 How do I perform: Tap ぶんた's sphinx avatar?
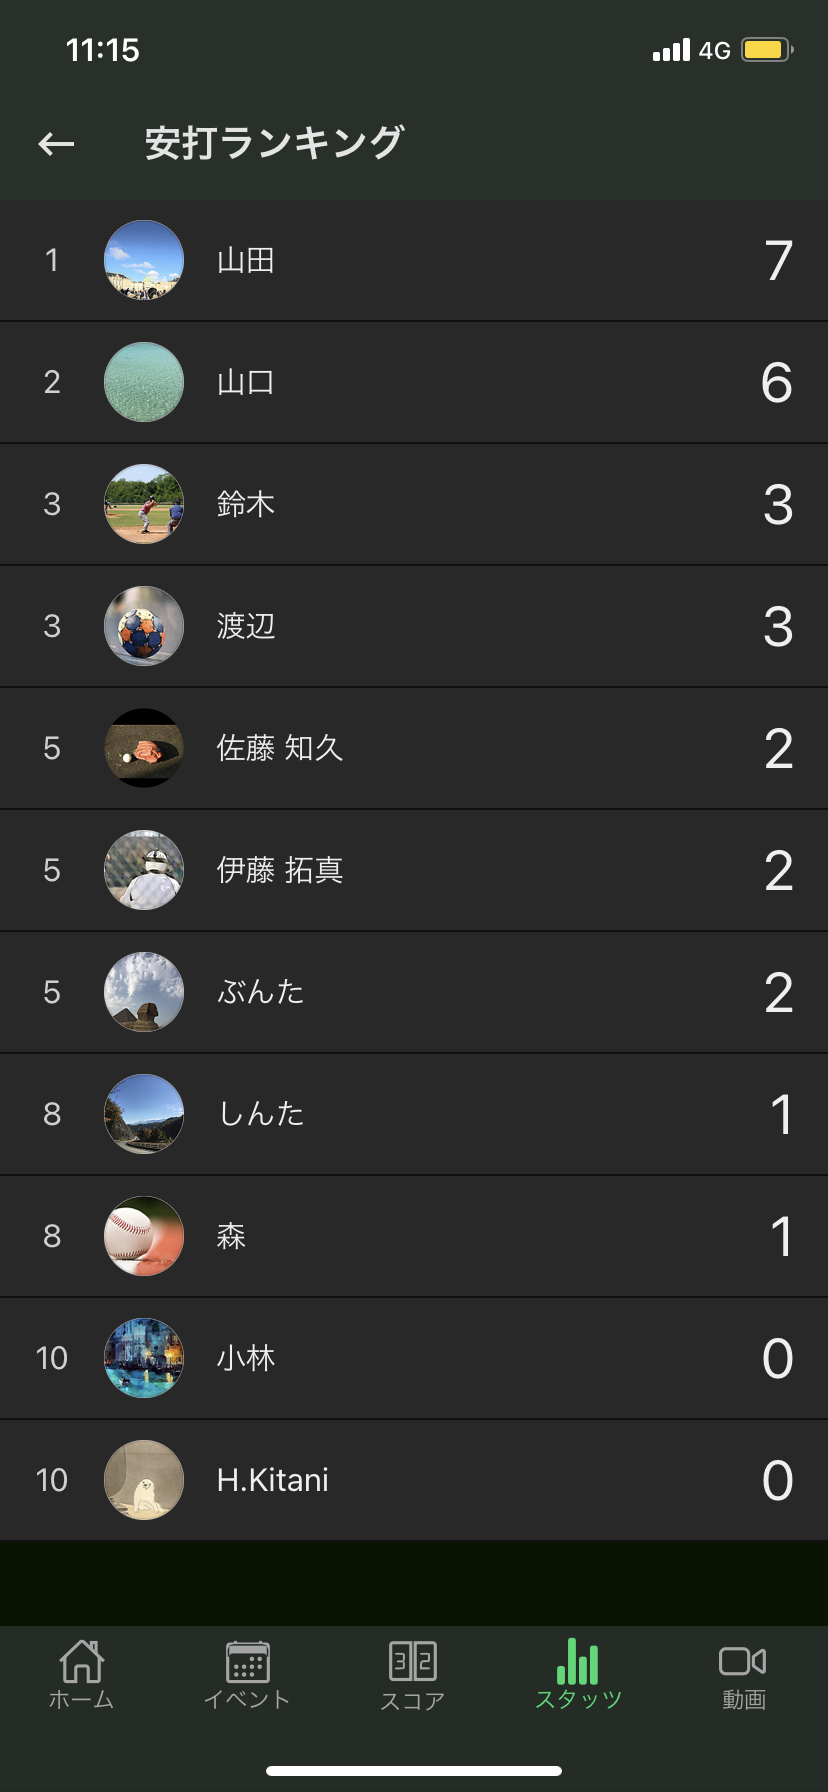144,992
